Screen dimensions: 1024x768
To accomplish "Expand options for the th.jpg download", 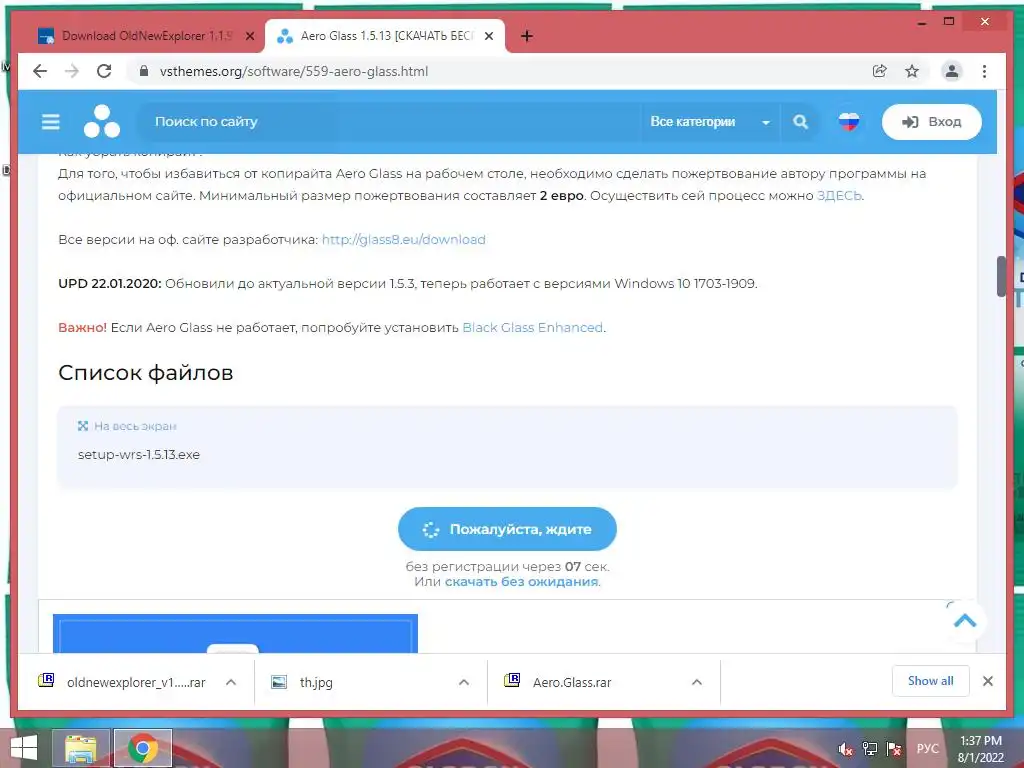I will (464, 682).
